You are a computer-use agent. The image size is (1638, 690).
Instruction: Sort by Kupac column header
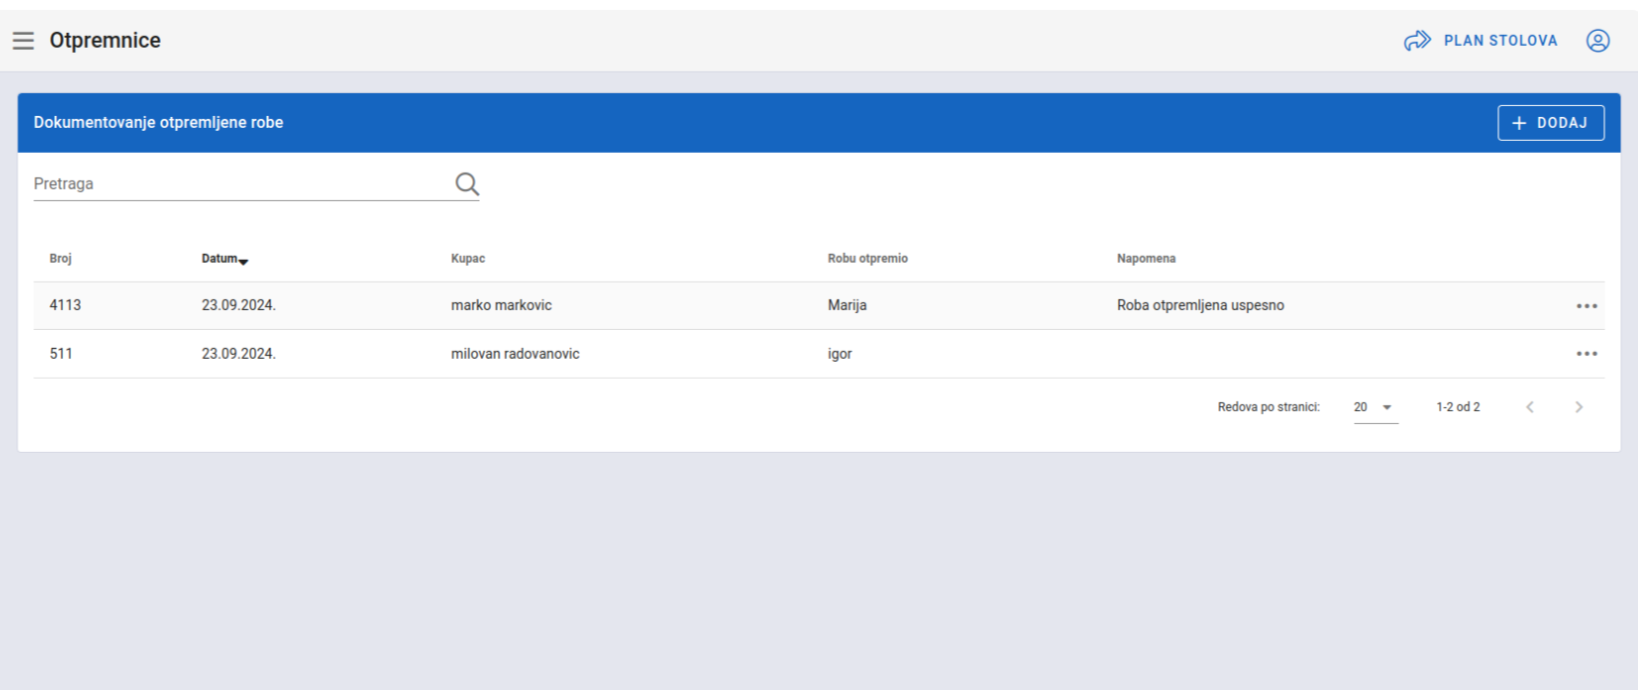467,258
